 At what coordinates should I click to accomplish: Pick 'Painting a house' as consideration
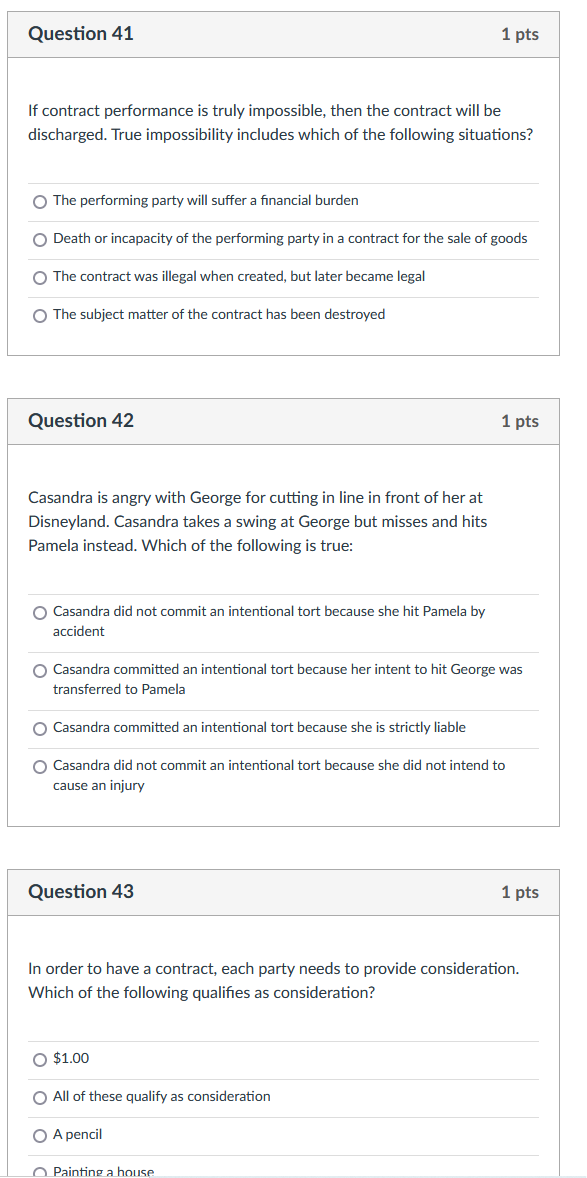point(39,1170)
